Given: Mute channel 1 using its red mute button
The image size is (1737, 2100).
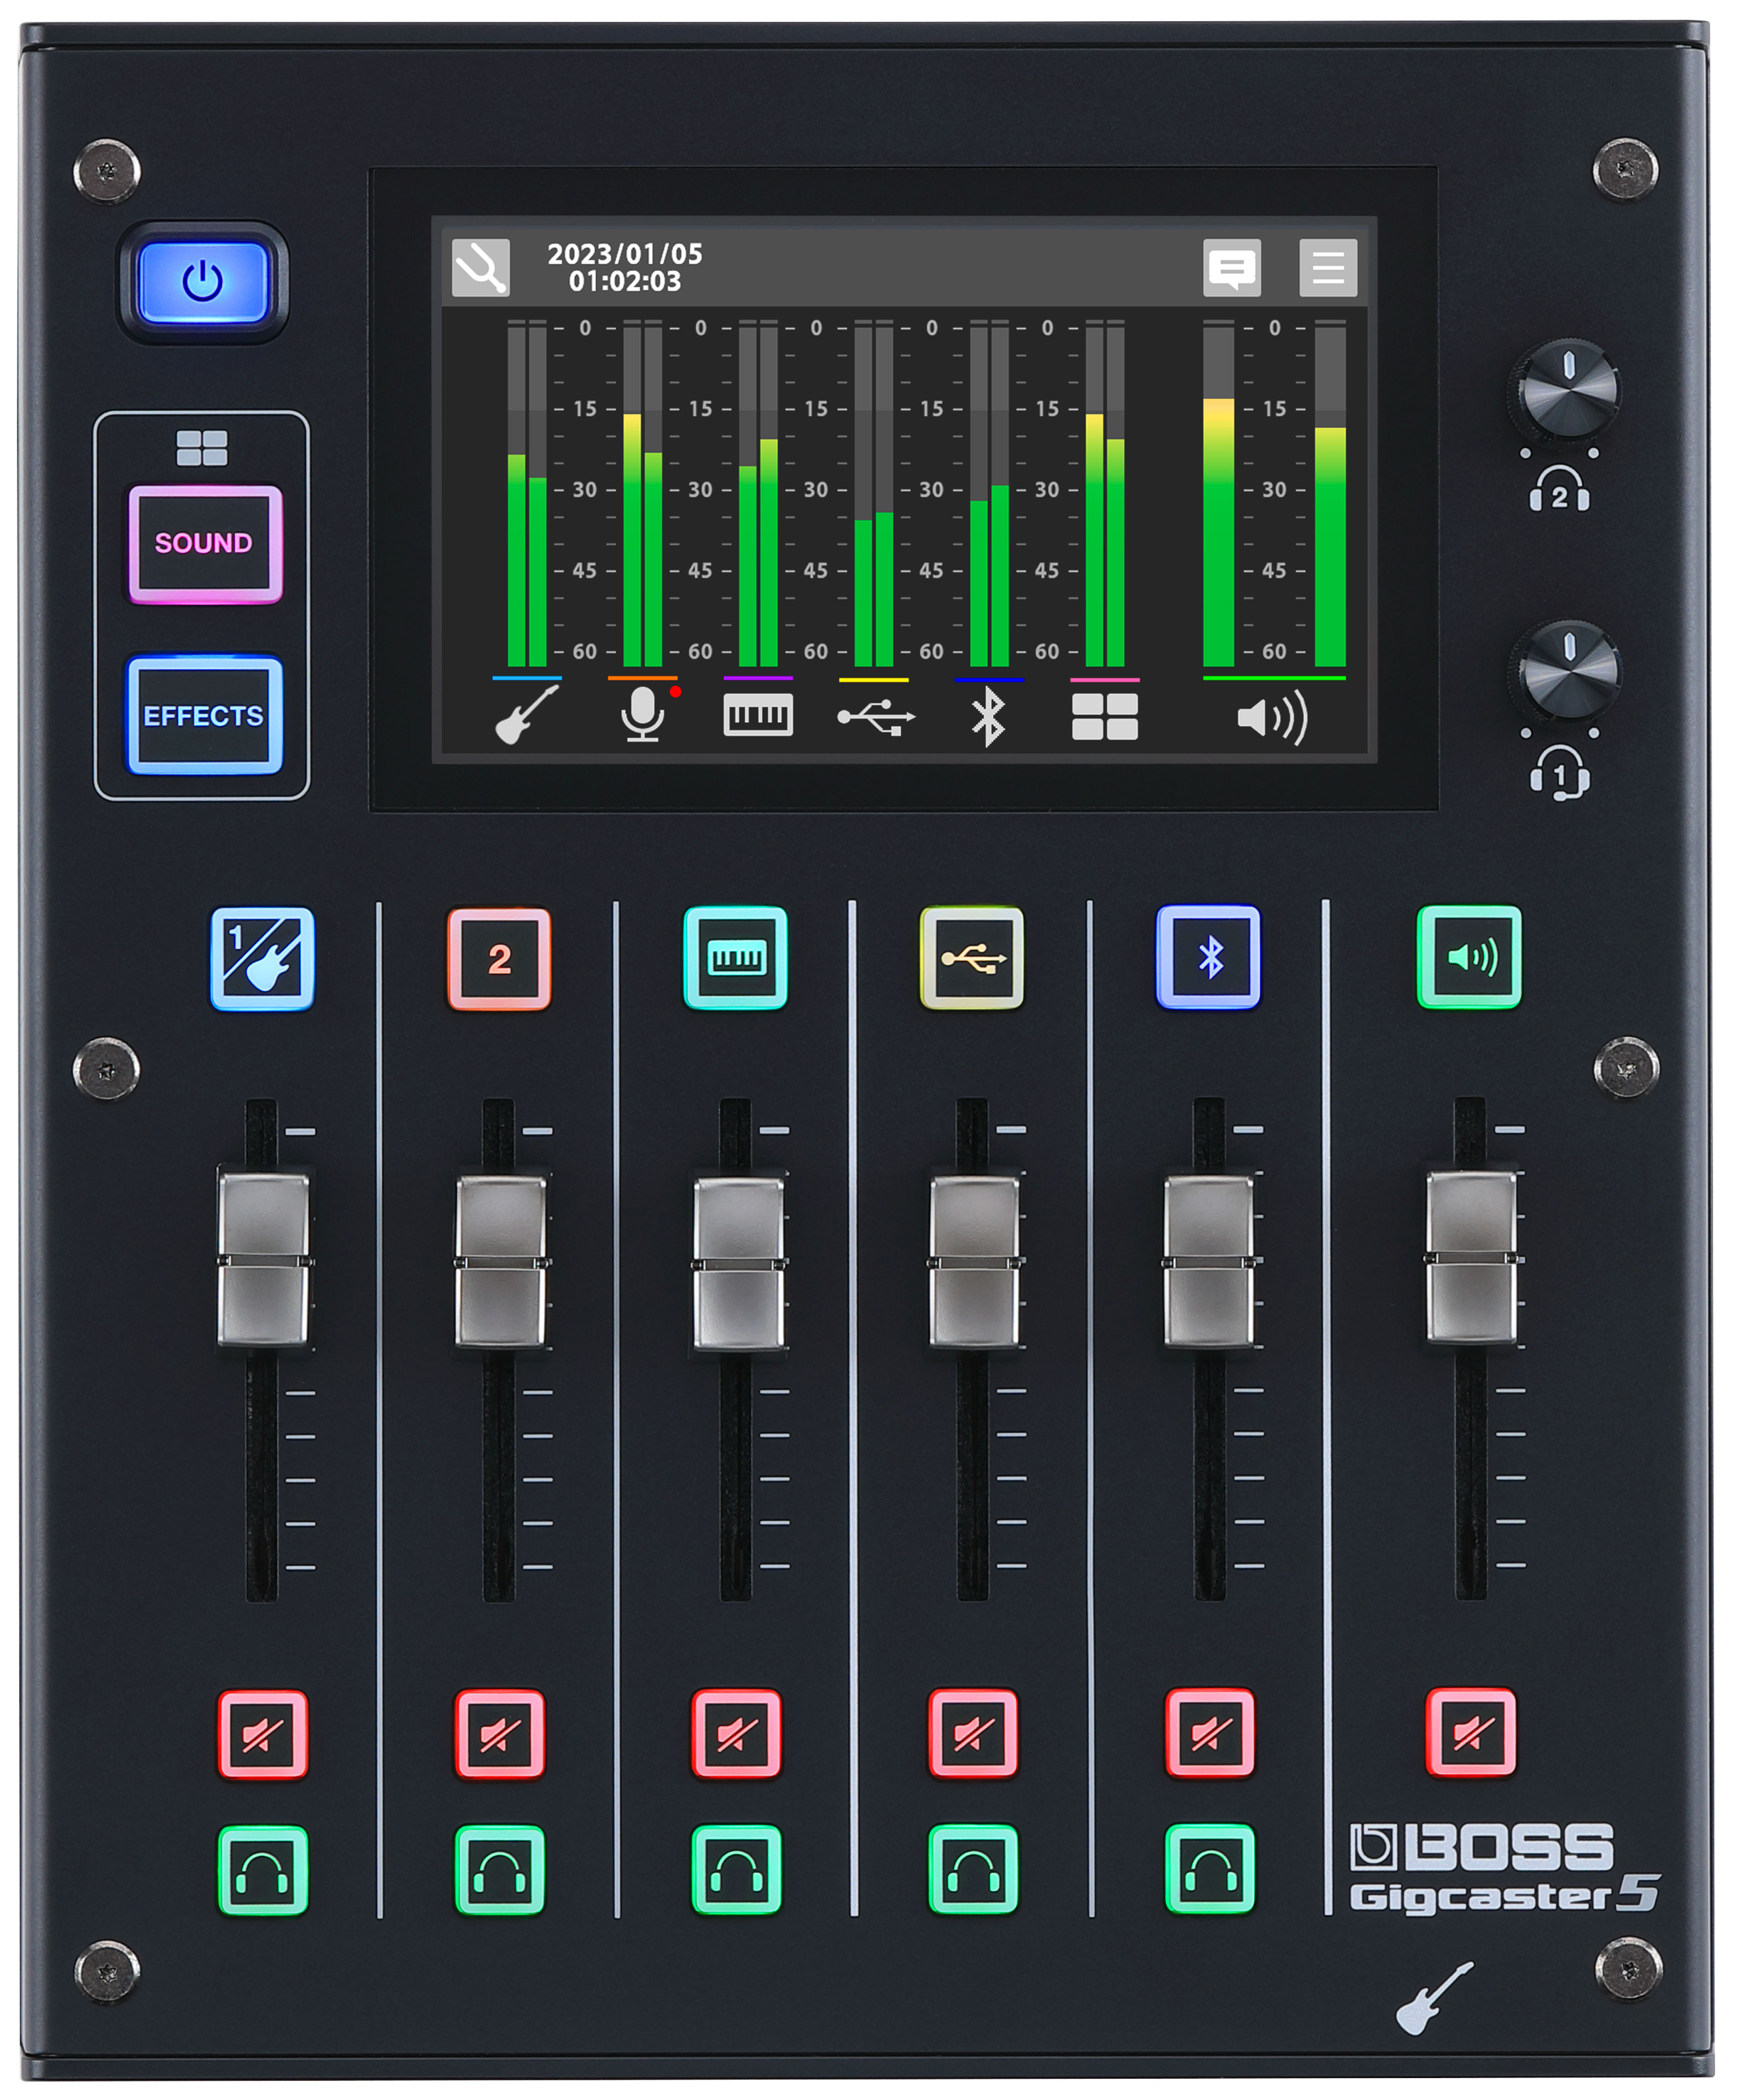Looking at the screenshot, I should (263, 1734).
